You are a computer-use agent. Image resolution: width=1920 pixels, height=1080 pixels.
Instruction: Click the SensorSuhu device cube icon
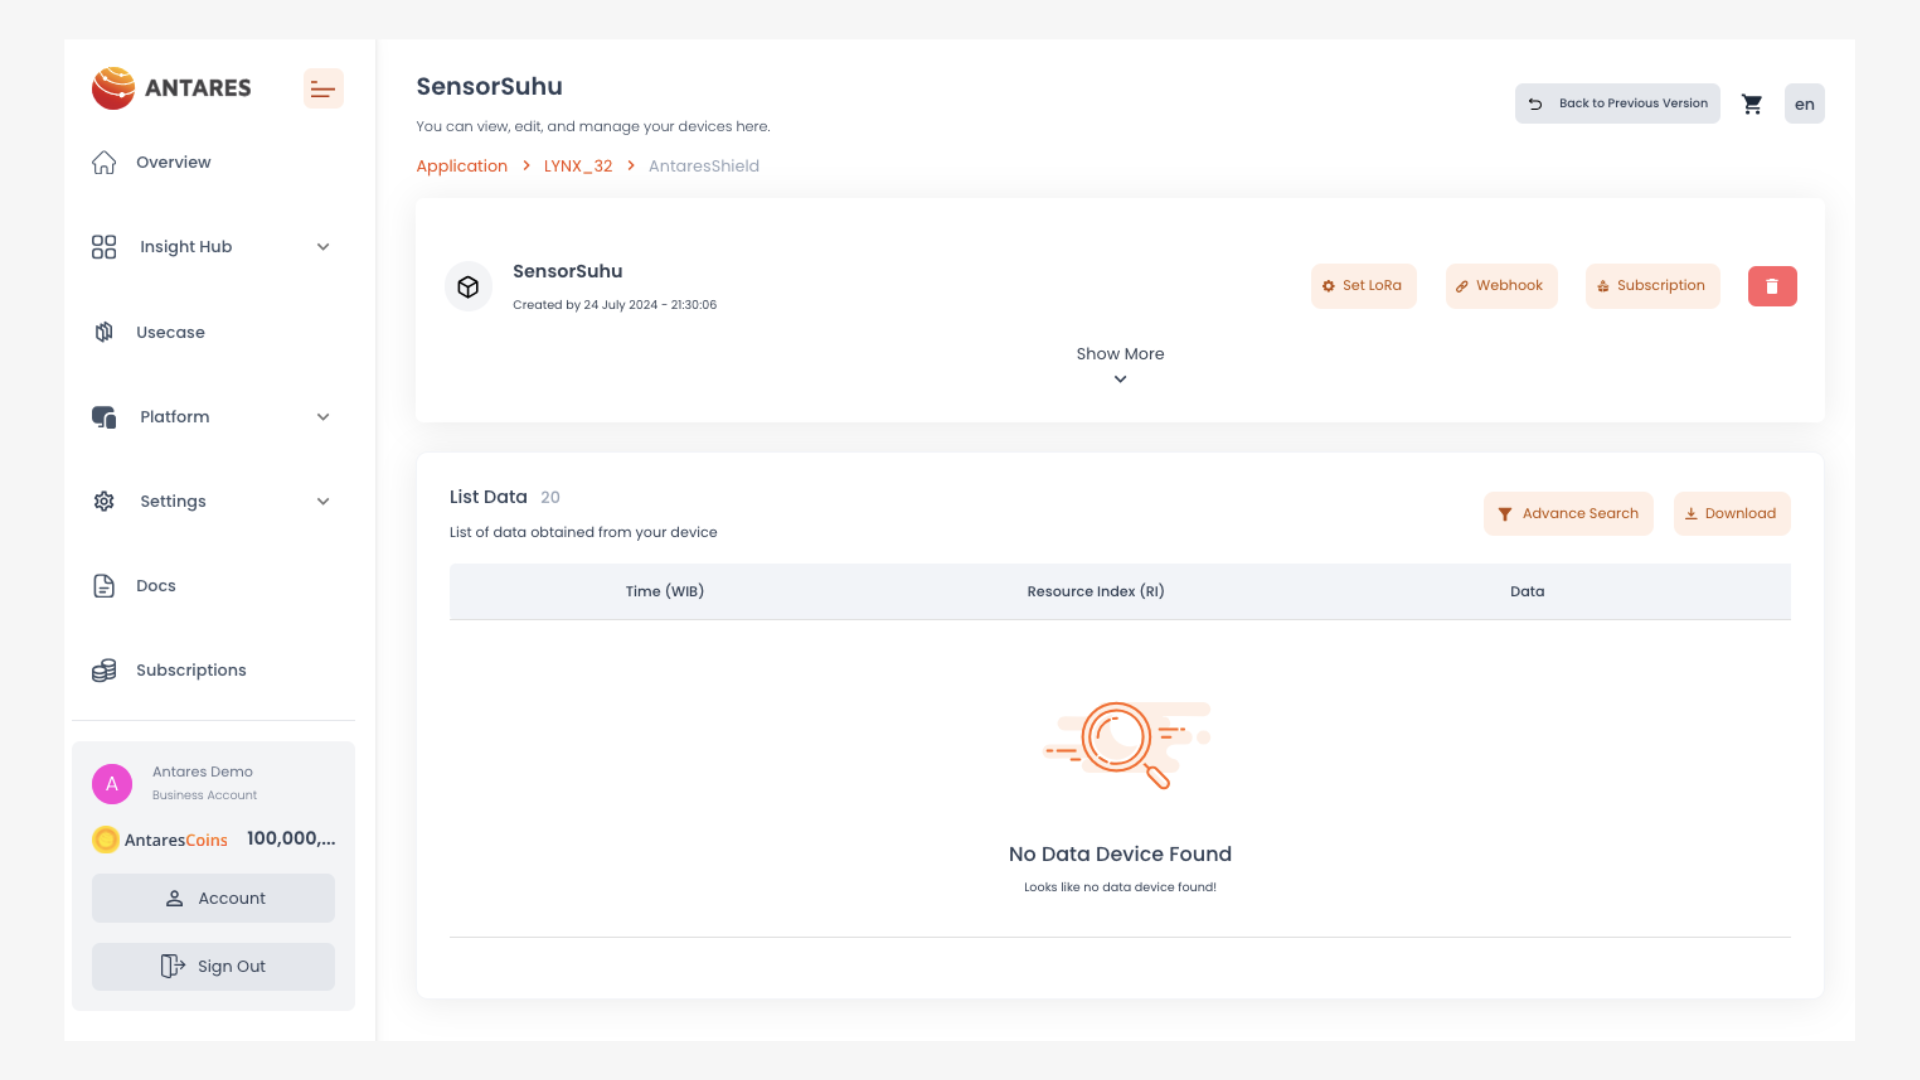468,287
